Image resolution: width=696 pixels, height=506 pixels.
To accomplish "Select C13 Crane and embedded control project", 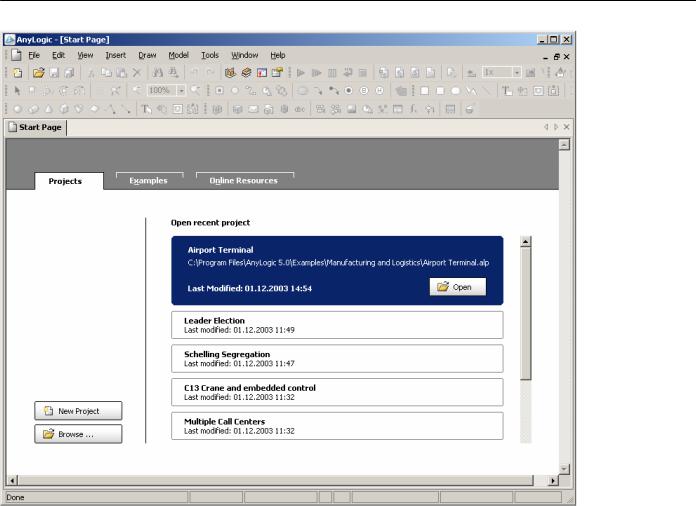I will tap(337, 392).
